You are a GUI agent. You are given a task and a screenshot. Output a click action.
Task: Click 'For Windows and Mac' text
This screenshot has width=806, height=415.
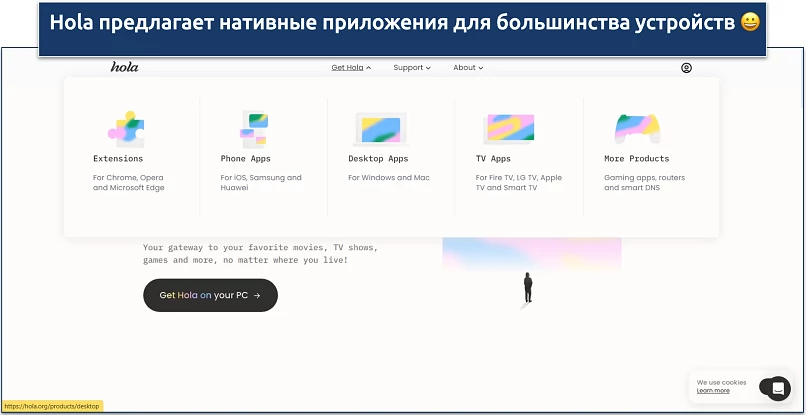tap(389, 177)
